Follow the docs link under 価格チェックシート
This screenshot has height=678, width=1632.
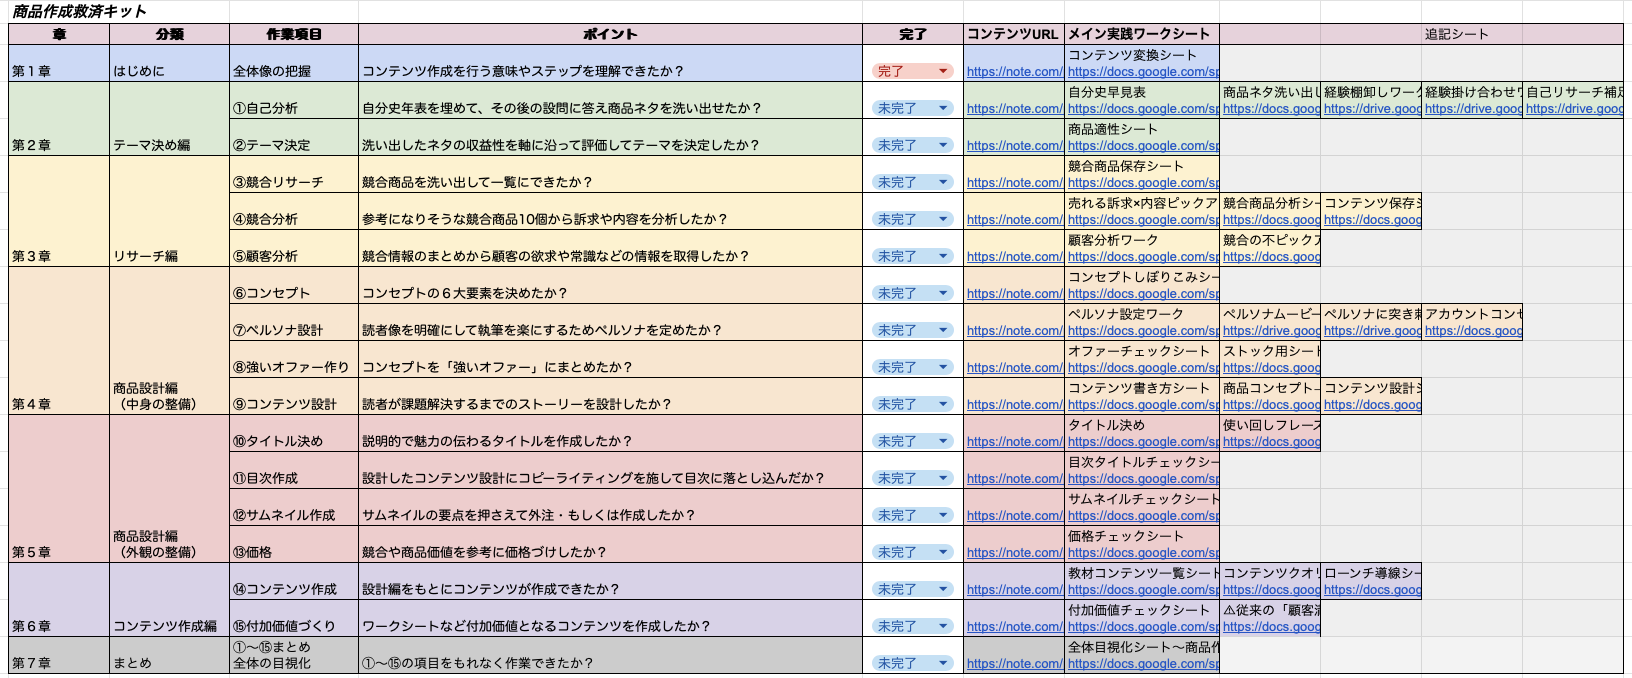pos(1143,553)
